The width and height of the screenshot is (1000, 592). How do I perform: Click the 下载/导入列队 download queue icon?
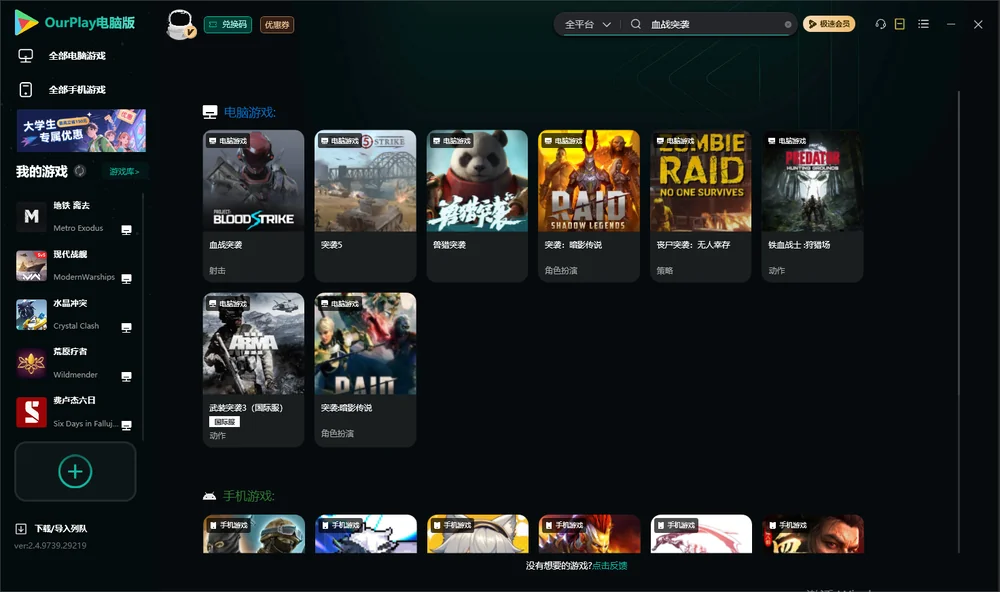coord(21,529)
